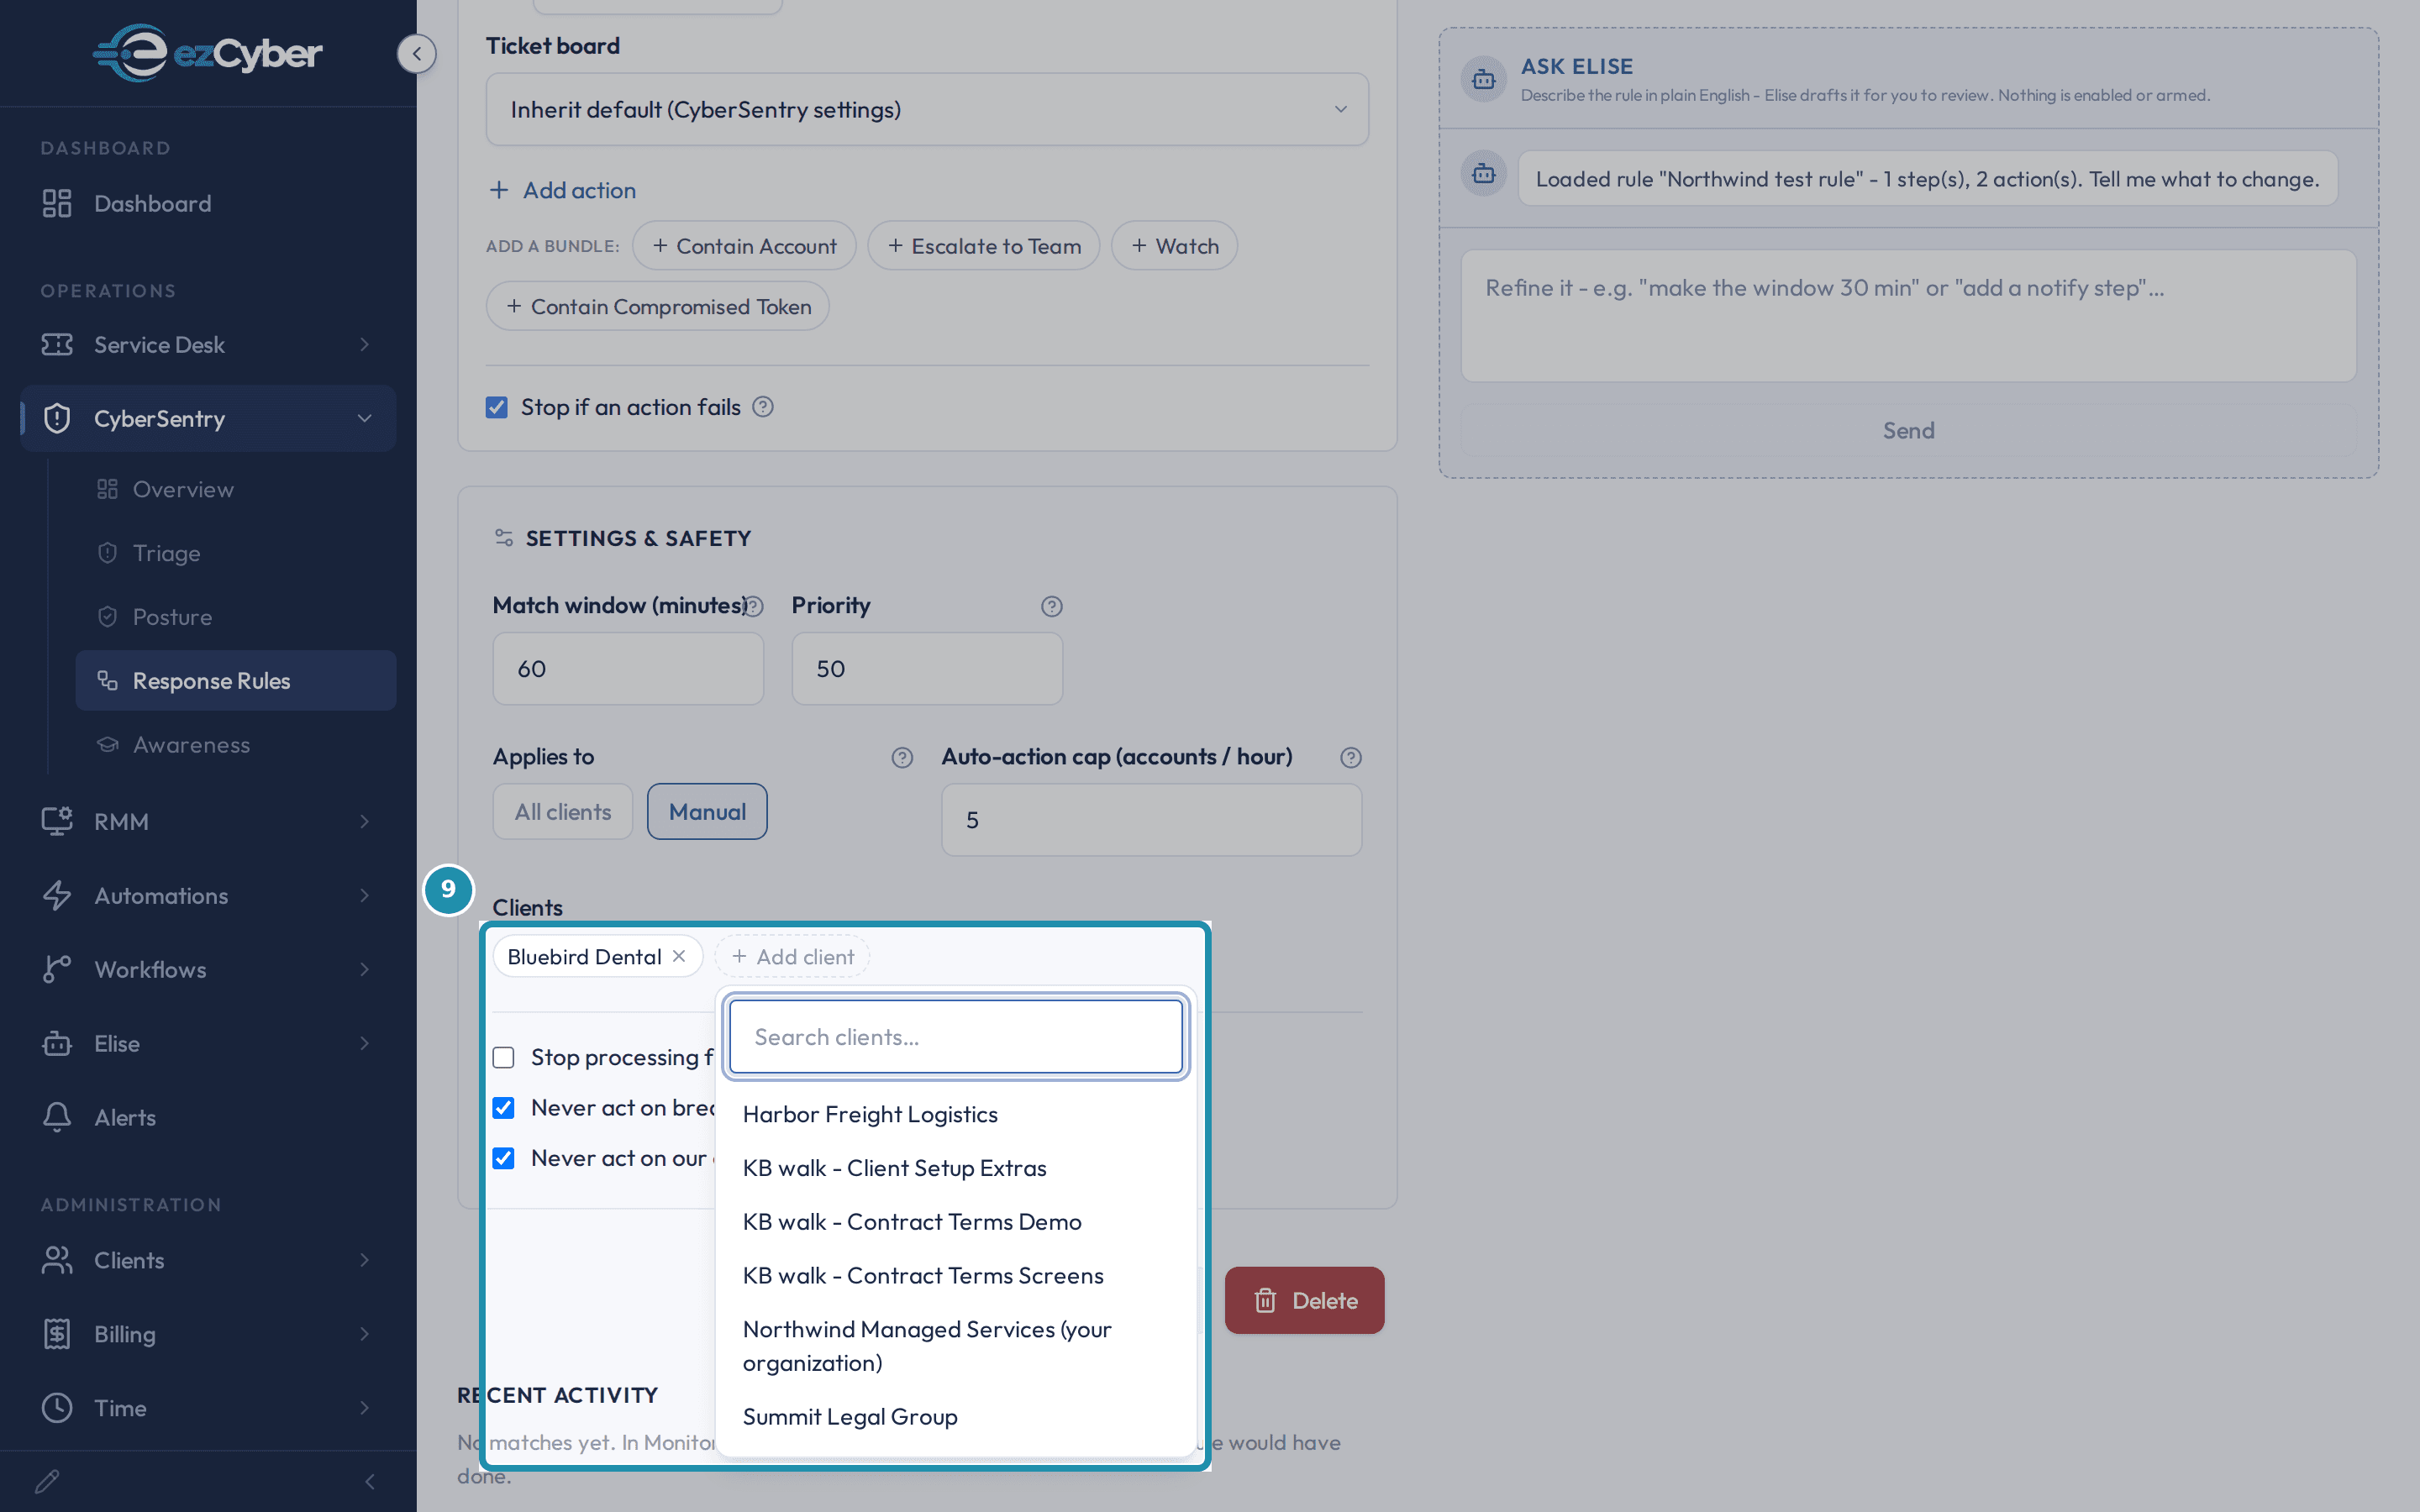This screenshot has height=1512, width=2420.
Task: Click the Alerts bell icon
Action: 57,1117
